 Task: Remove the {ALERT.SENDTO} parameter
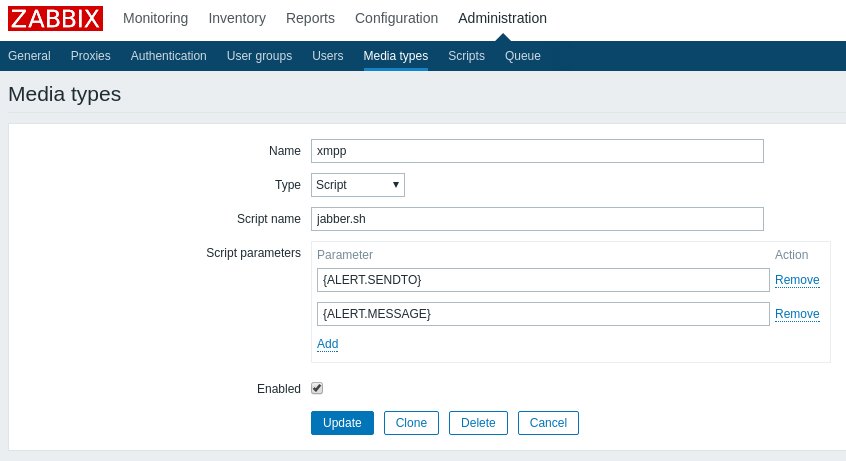(x=797, y=280)
